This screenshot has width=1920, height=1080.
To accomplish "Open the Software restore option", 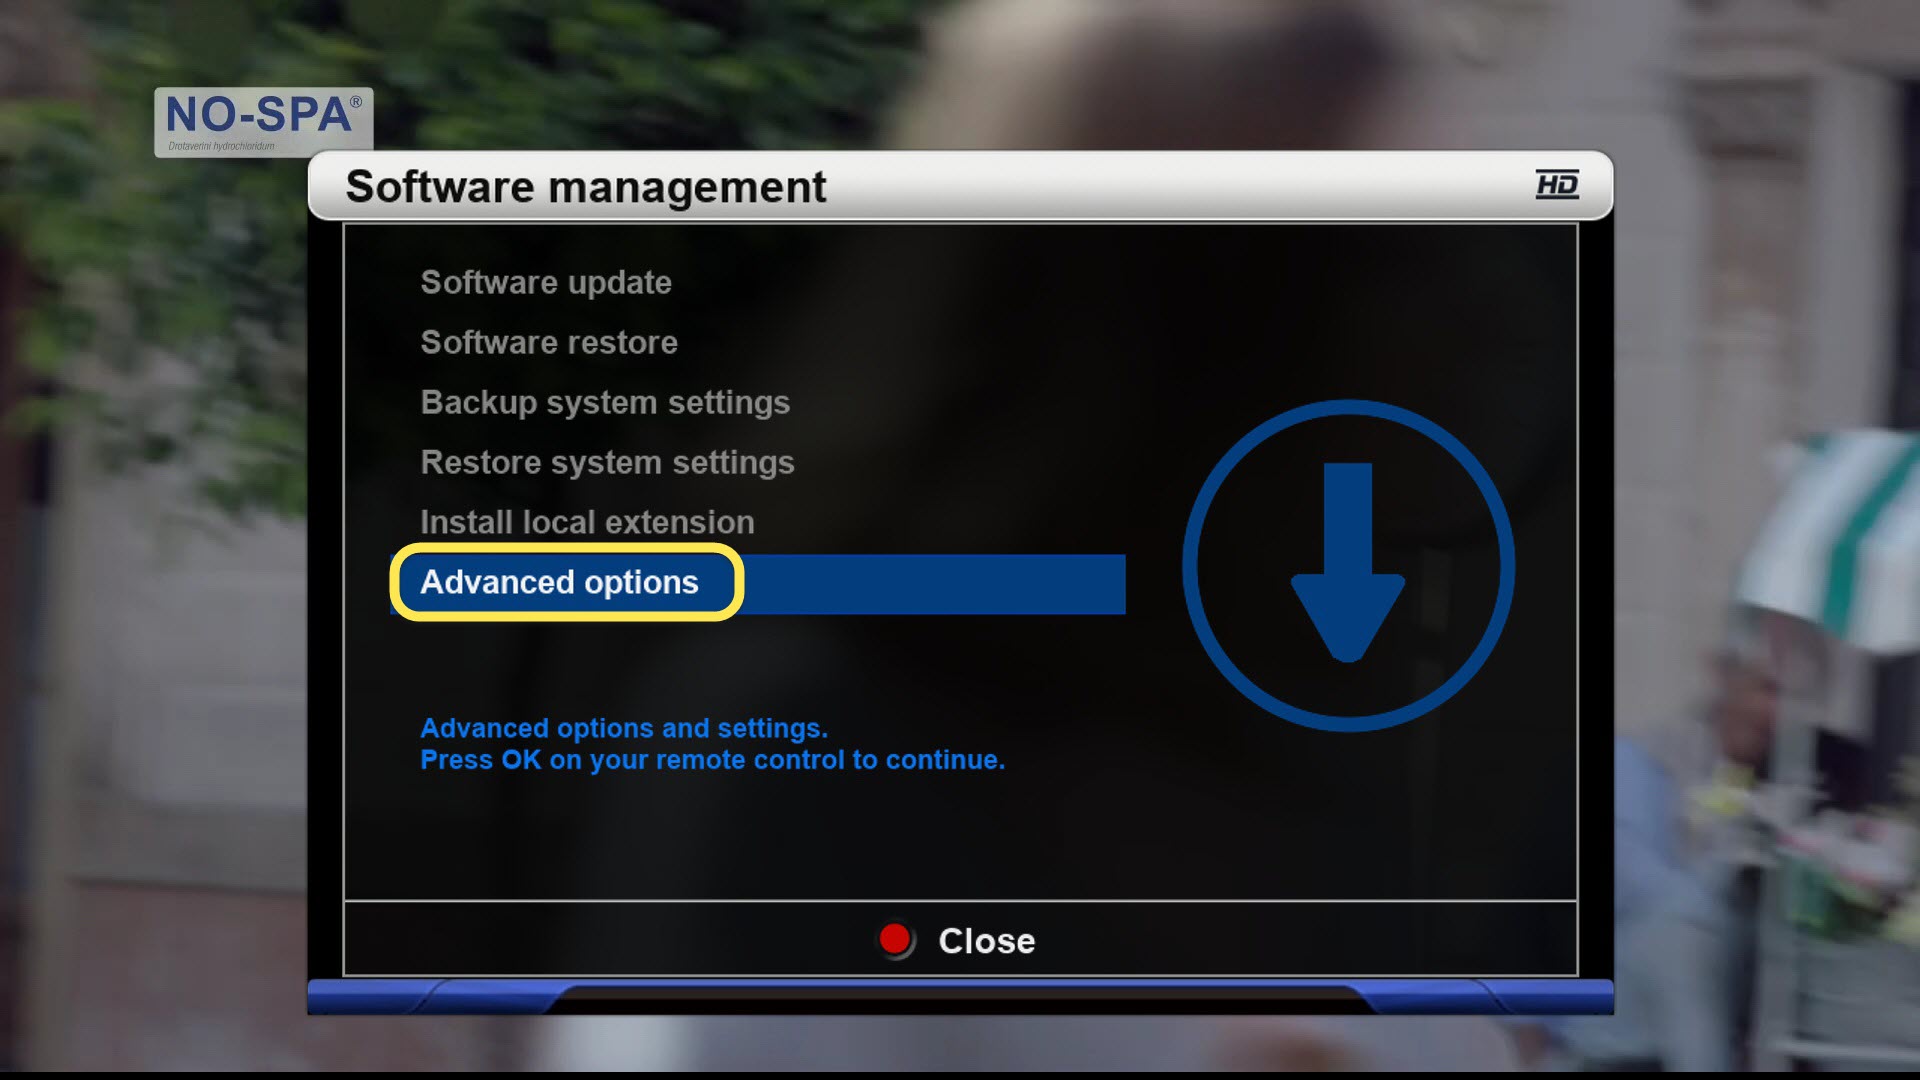I will point(549,343).
